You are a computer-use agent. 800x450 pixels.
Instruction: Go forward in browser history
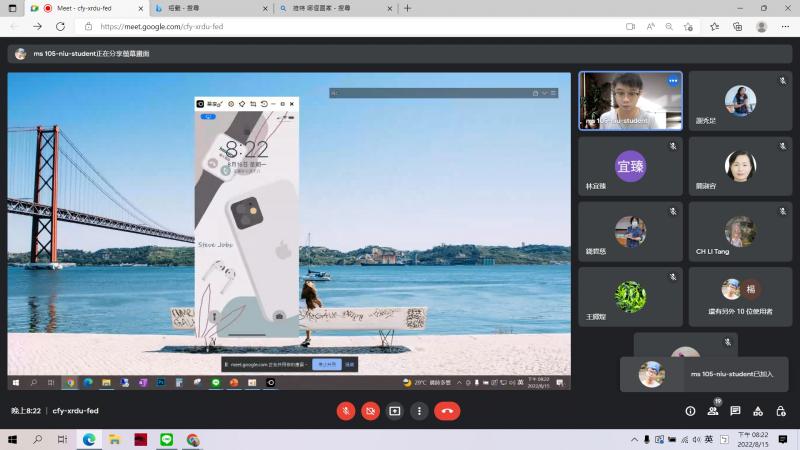click(x=37, y=27)
